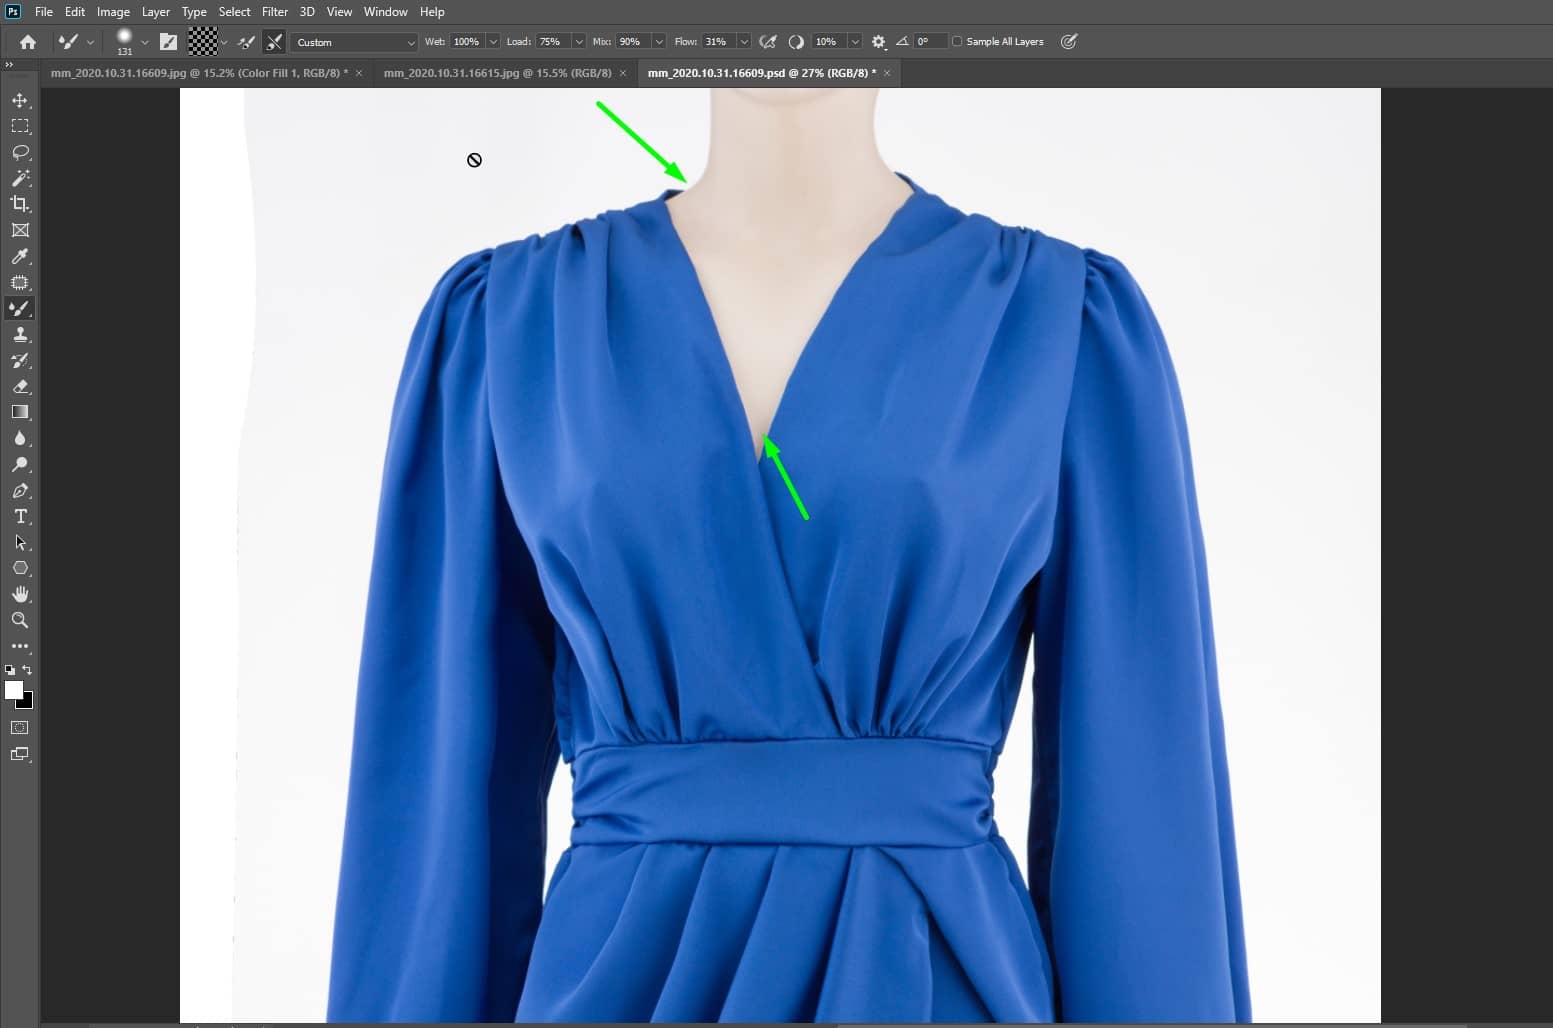
Task: Open the Gradient tool
Action: click(x=20, y=412)
